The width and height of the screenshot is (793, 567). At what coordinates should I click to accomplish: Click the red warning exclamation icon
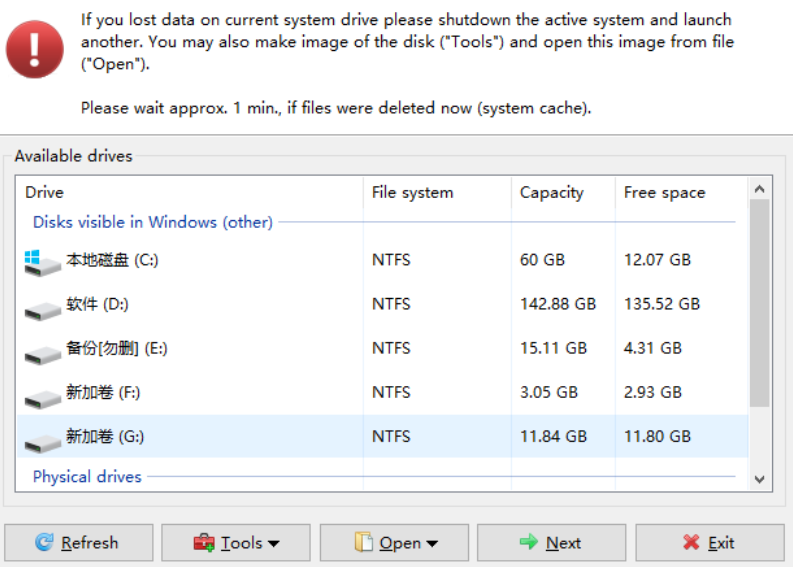click(35, 49)
